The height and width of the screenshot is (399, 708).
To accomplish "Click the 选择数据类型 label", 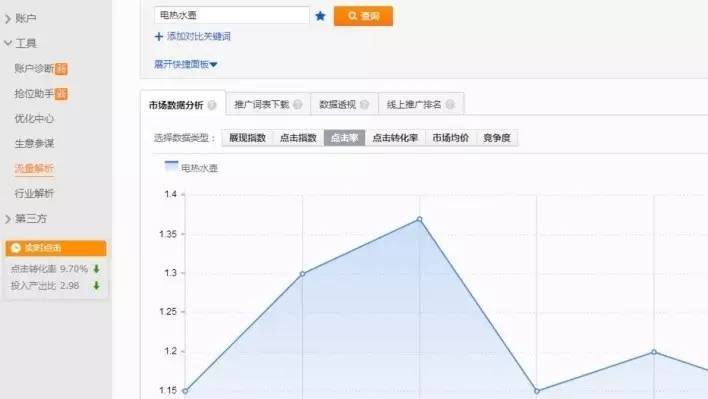I will (x=184, y=138).
